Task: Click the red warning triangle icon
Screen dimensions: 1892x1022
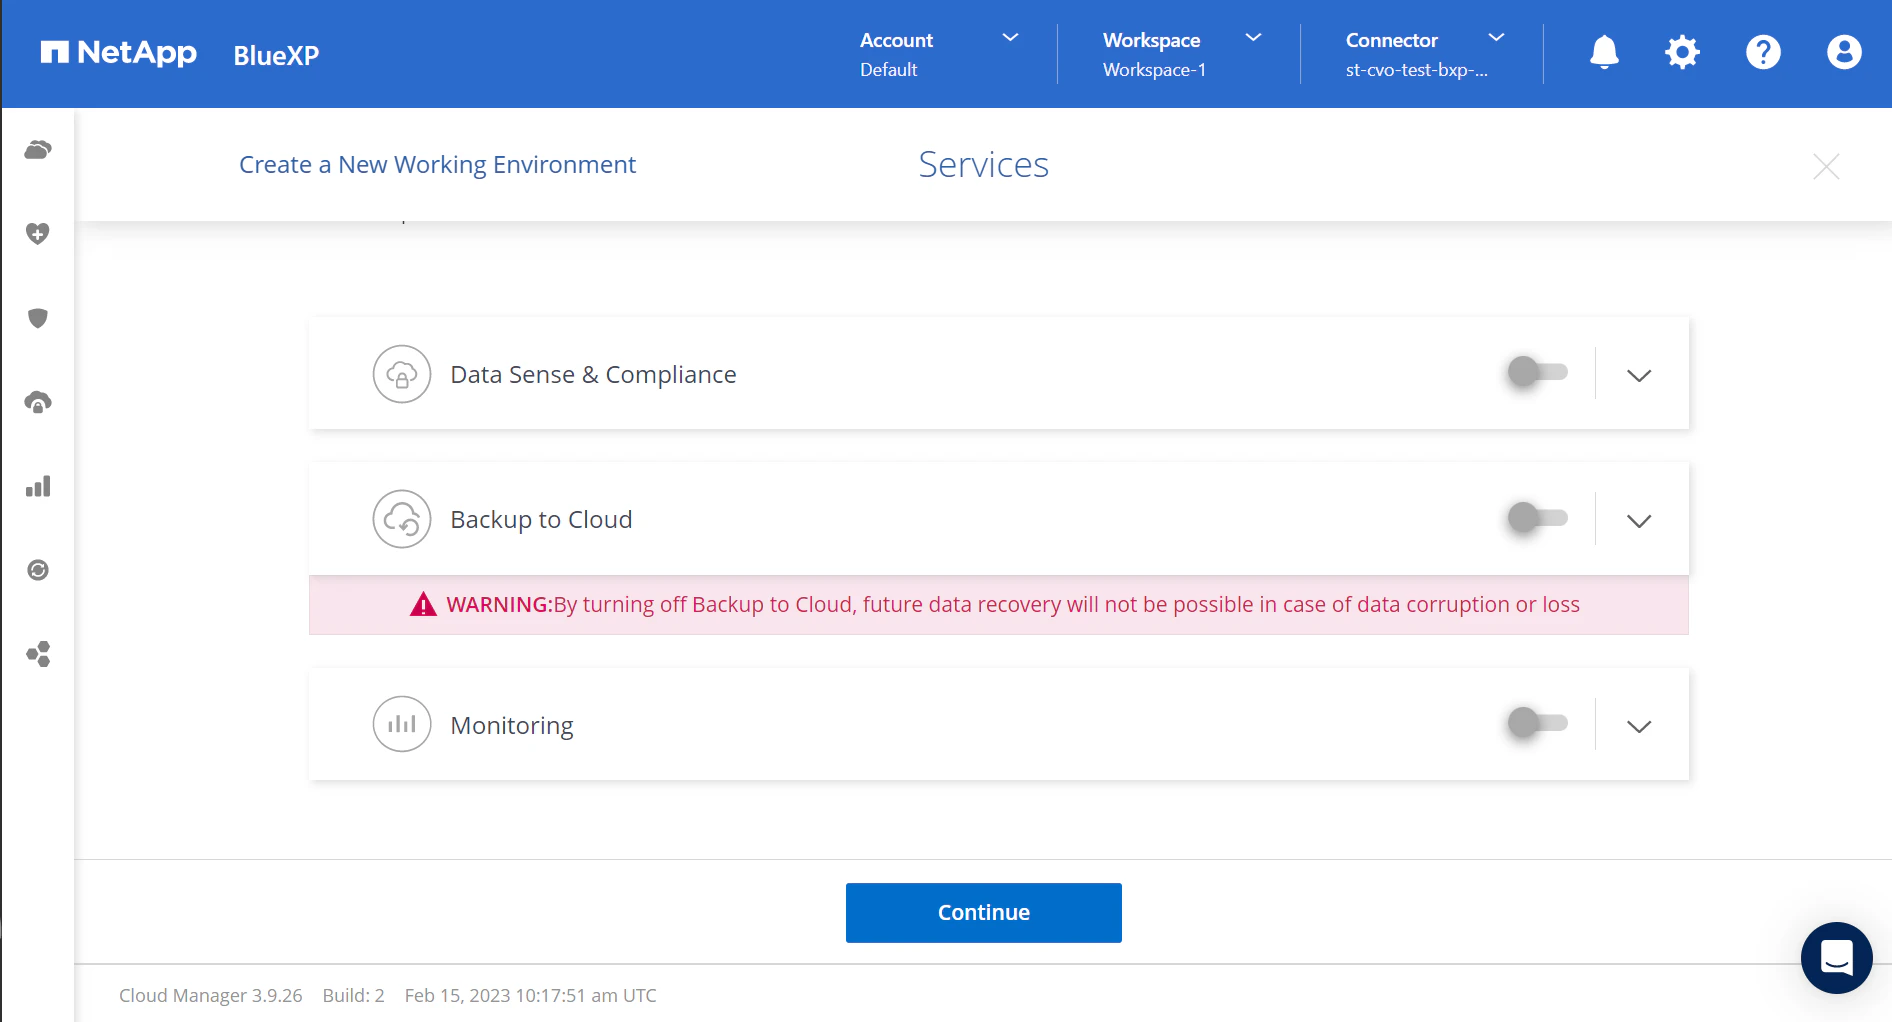Action: point(423,604)
